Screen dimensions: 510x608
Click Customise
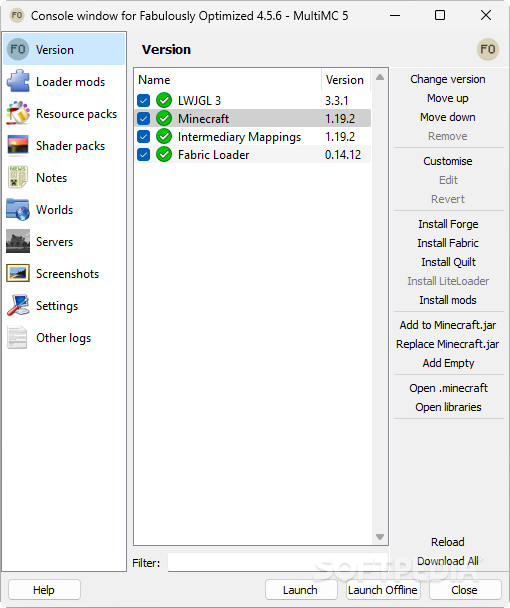click(x=448, y=161)
